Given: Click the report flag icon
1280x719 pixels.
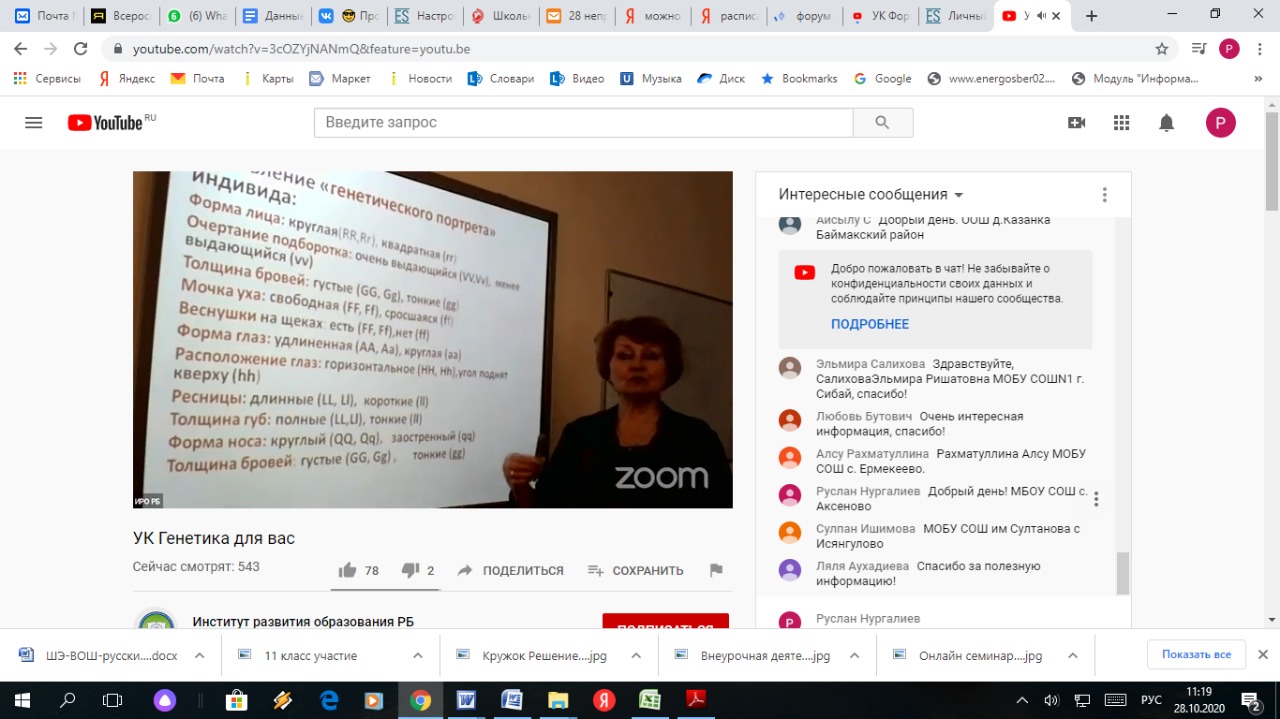Looking at the screenshot, I should coord(716,570).
